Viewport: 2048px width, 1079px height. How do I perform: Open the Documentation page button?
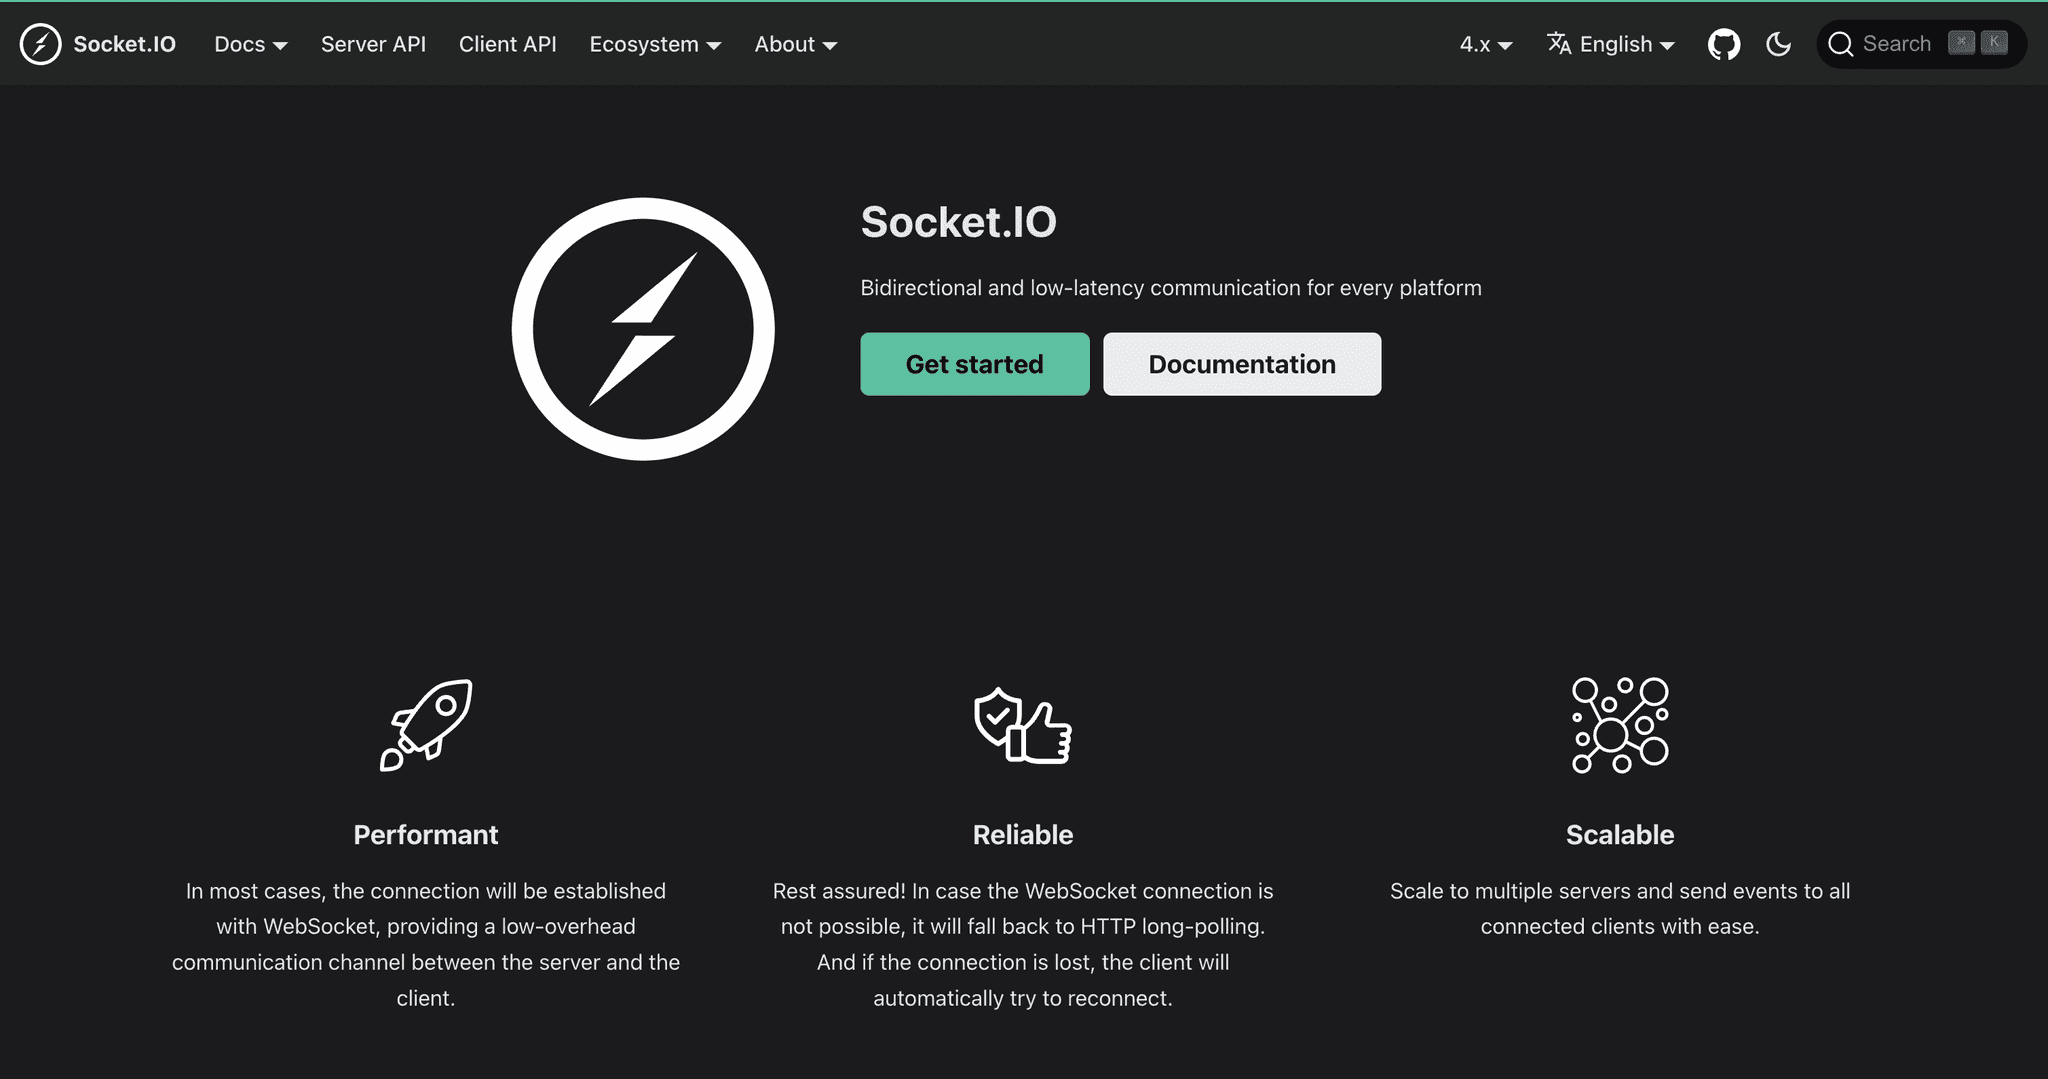pyautogui.click(x=1241, y=364)
